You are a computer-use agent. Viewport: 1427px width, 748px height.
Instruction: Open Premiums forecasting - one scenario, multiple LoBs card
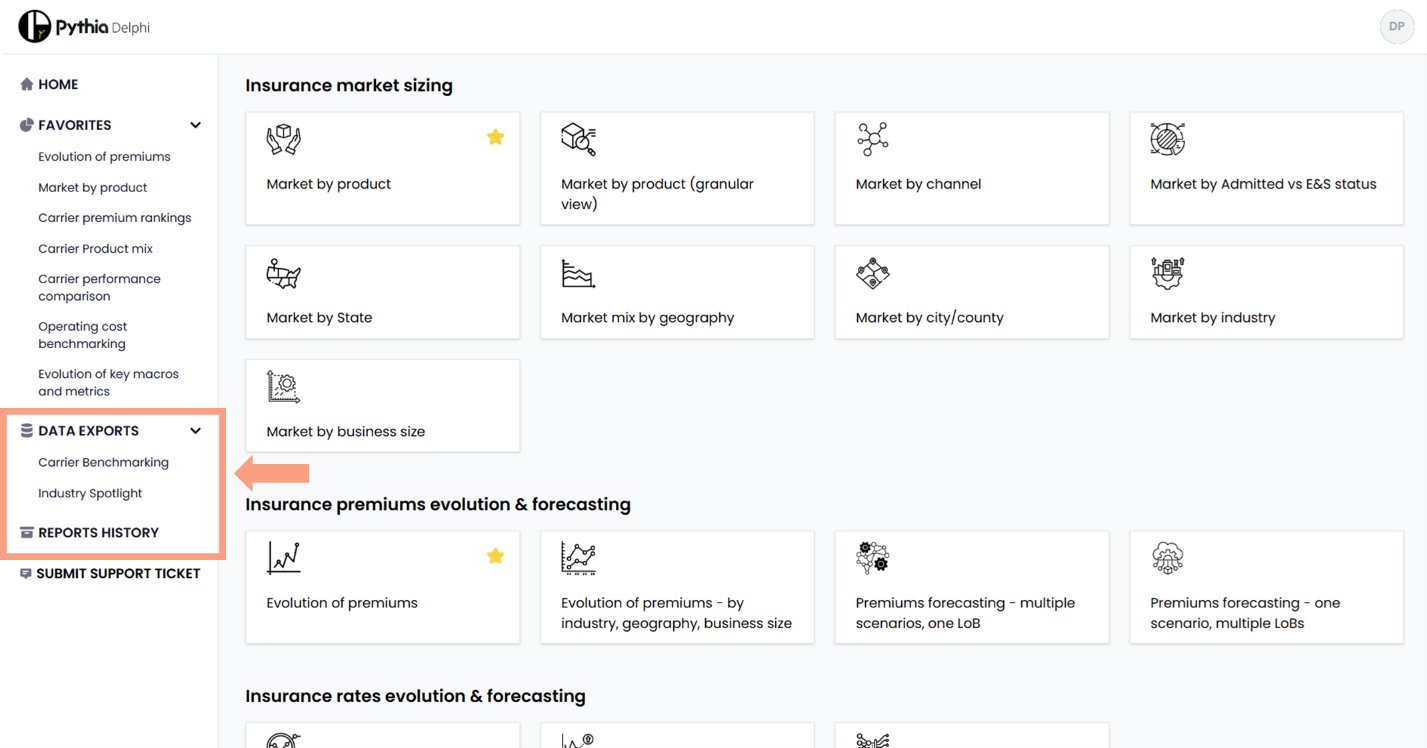click(1266, 587)
